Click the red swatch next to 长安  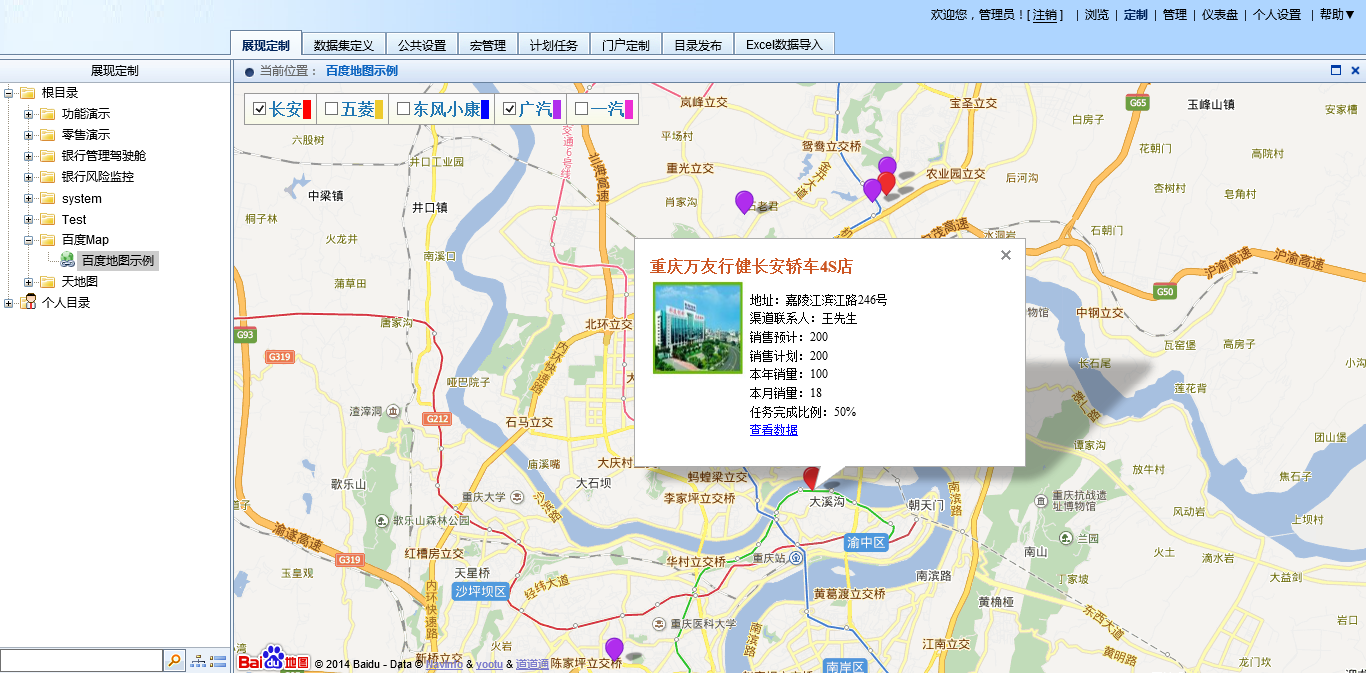click(308, 109)
